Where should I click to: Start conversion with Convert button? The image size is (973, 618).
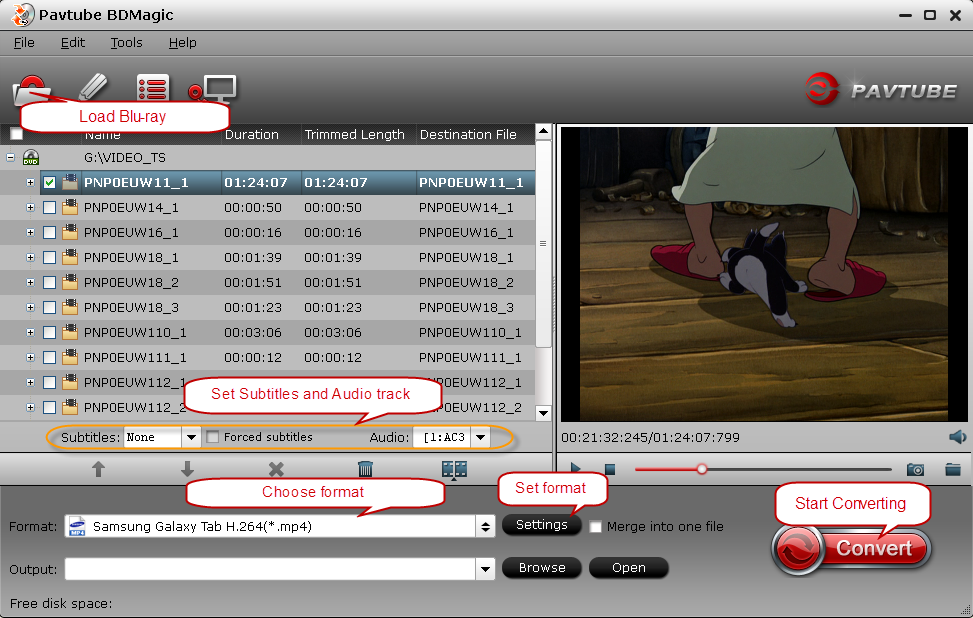[852, 549]
